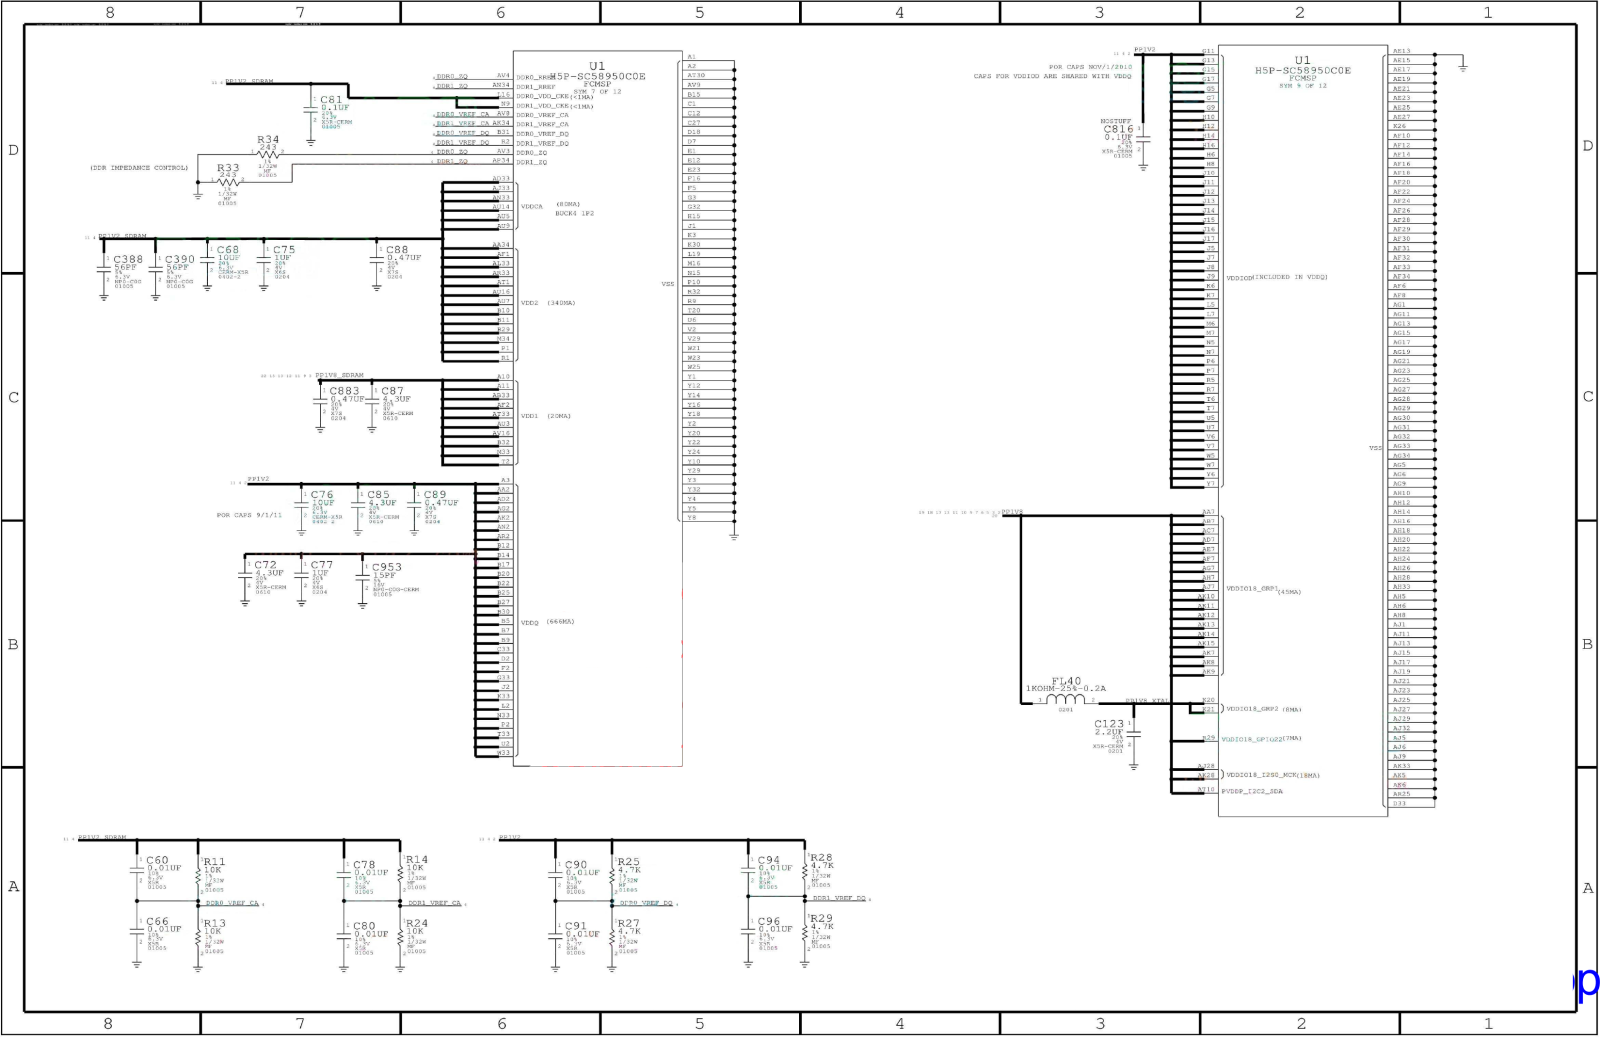Select resistor R29 label
1600x1039 pixels.
coord(821,918)
